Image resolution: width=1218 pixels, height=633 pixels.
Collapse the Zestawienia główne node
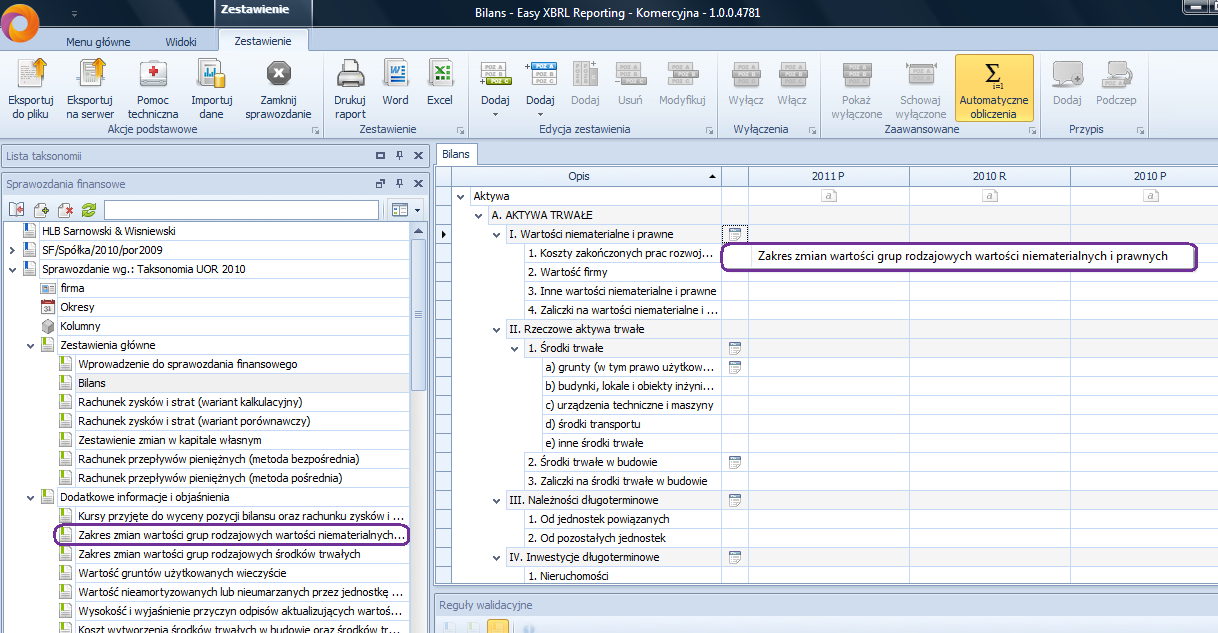(30, 345)
